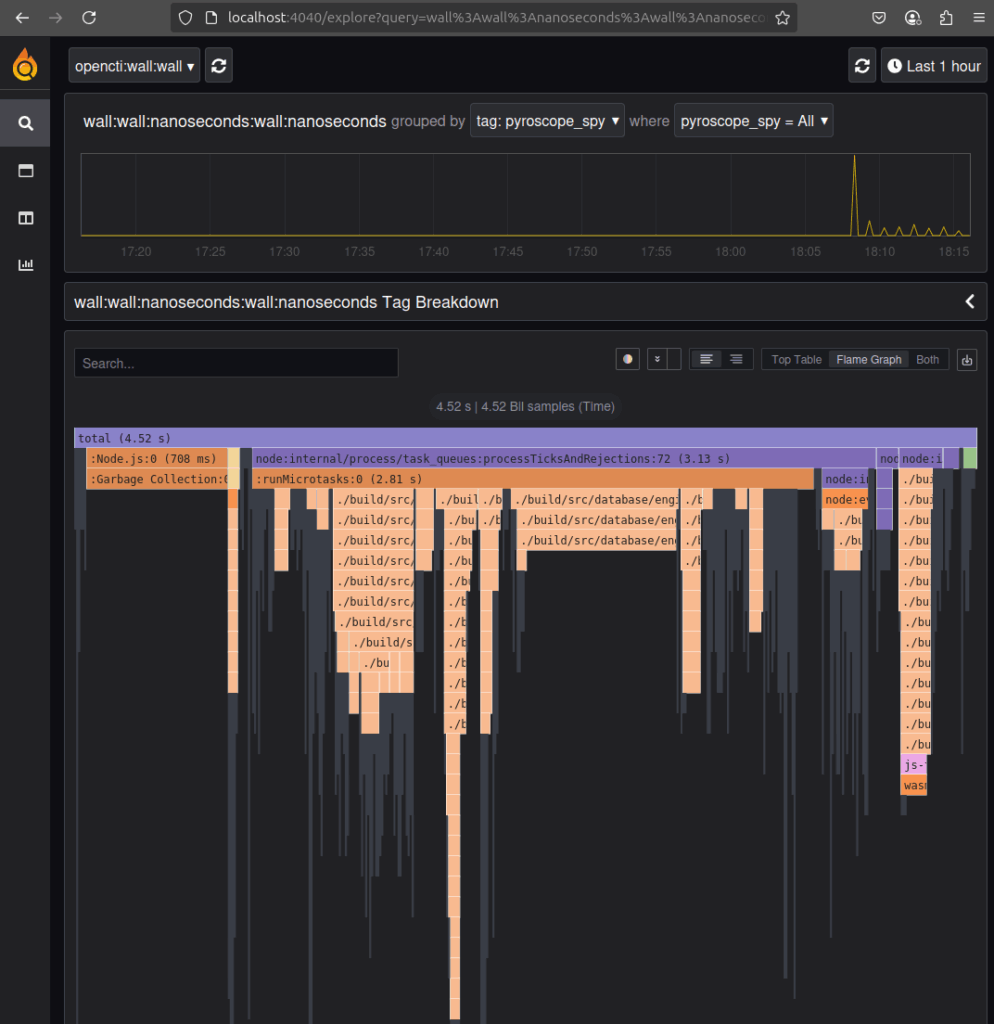Collapse frames using the double-chevron icon
The image size is (994, 1024).
tap(656, 358)
